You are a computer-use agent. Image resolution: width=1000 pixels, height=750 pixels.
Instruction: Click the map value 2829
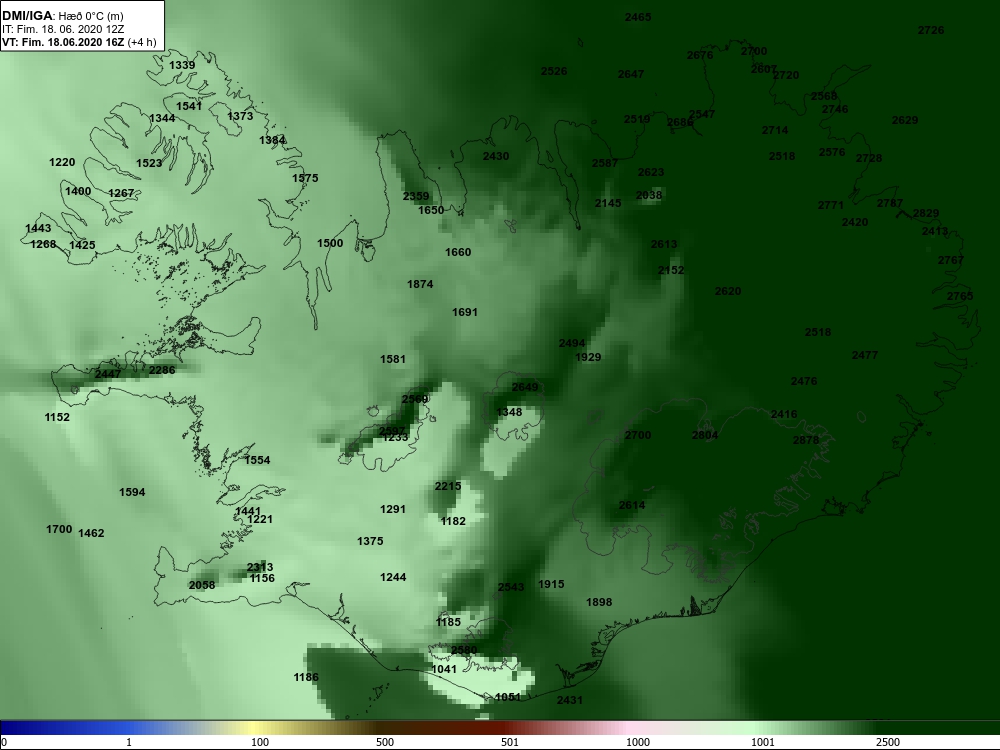click(925, 213)
